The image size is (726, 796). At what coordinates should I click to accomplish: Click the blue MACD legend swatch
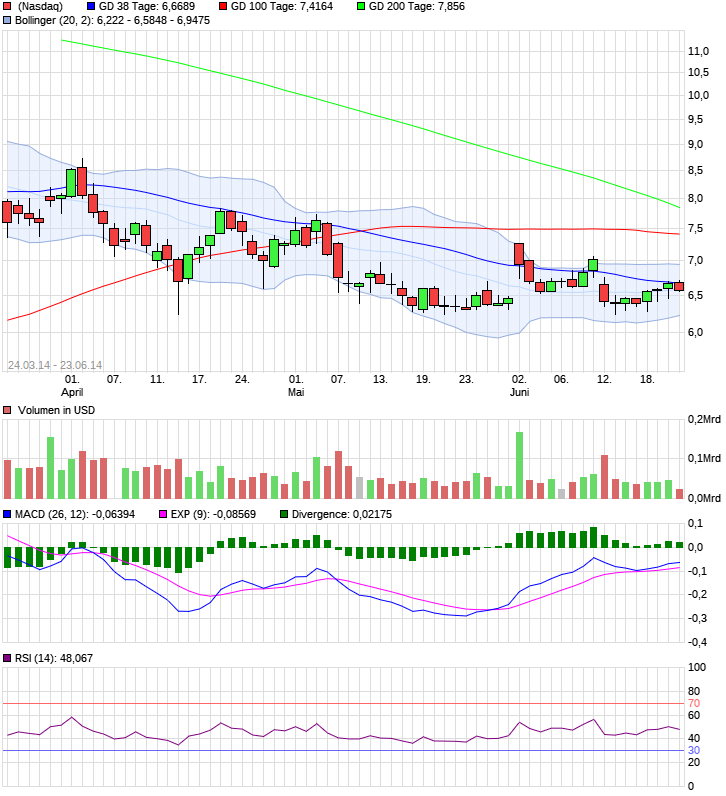click(7, 514)
